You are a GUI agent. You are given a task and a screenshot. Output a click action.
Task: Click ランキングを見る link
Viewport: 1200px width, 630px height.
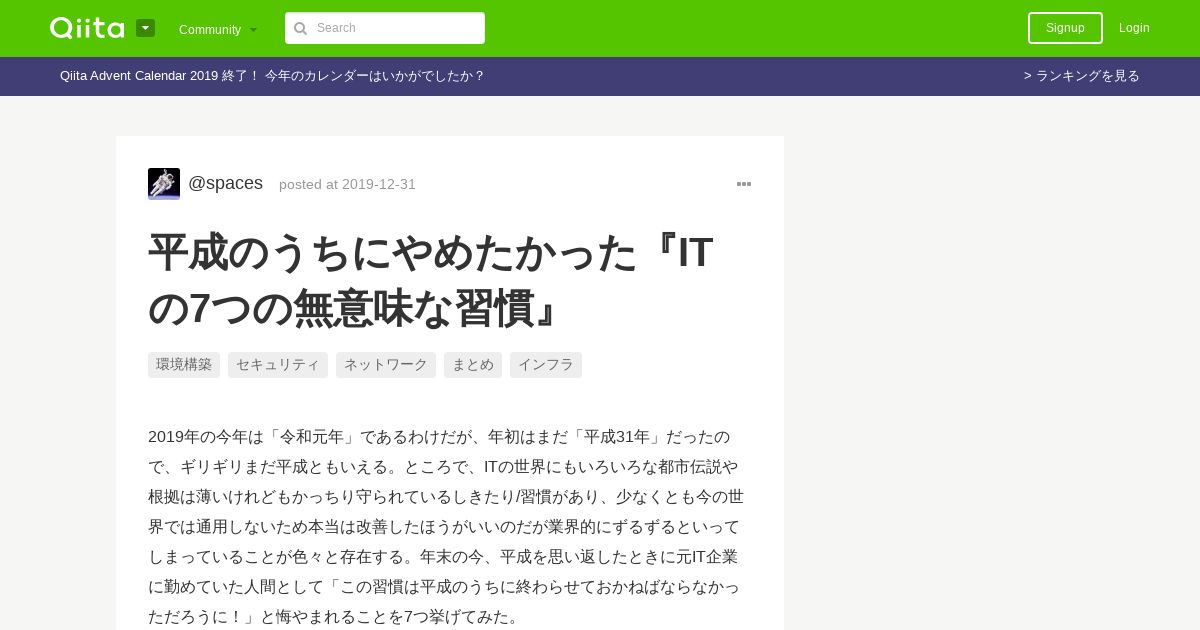1082,76
